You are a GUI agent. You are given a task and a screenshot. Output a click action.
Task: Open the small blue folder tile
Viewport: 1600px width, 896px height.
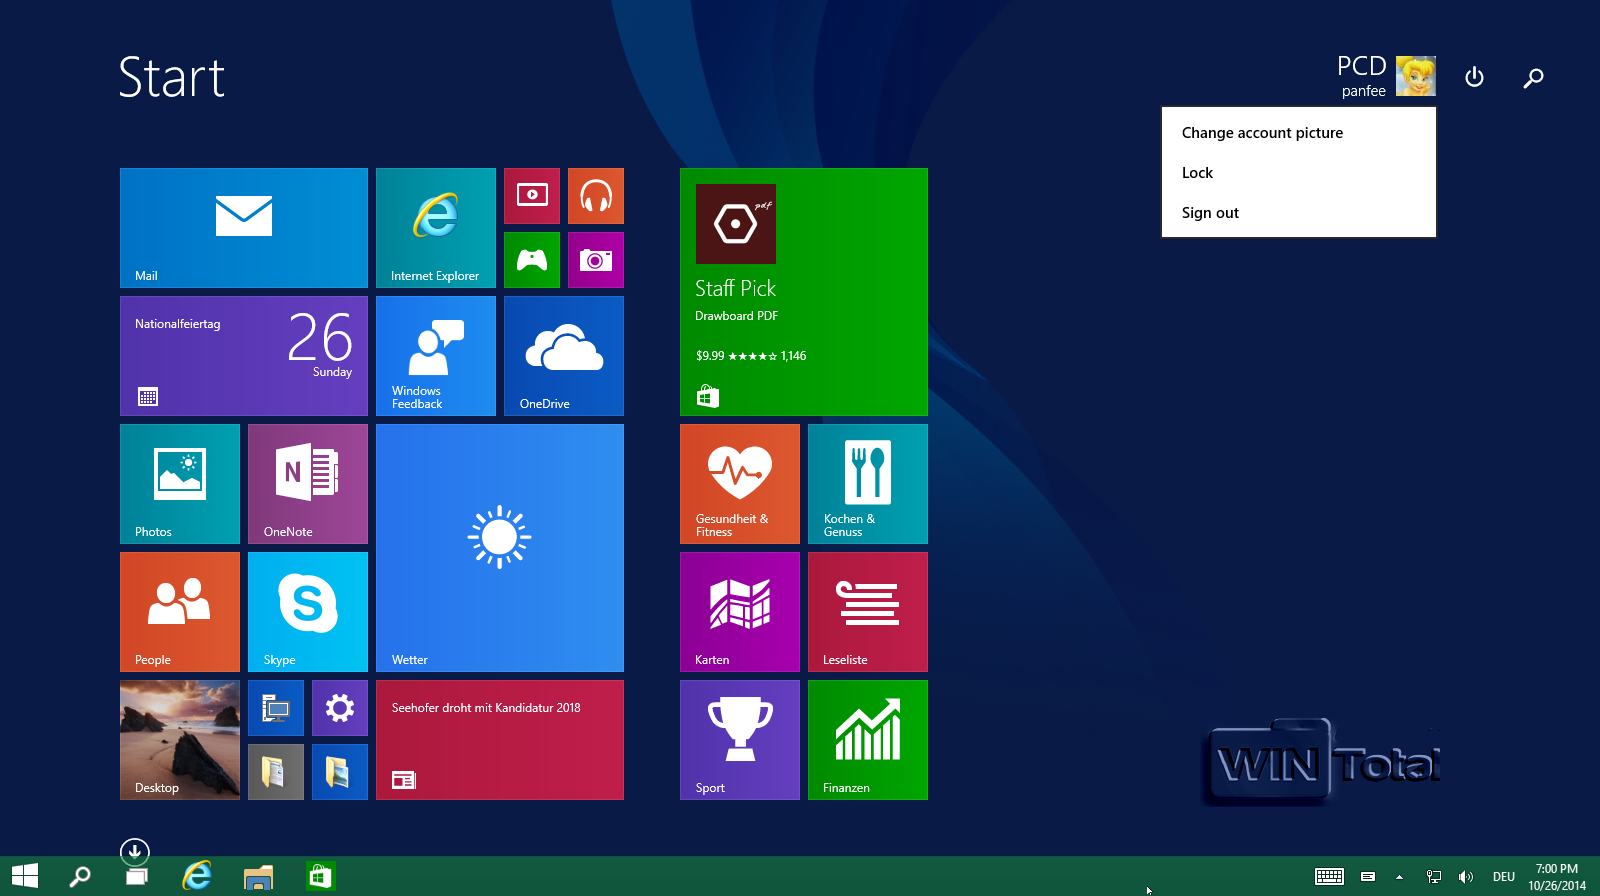point(340,772)
